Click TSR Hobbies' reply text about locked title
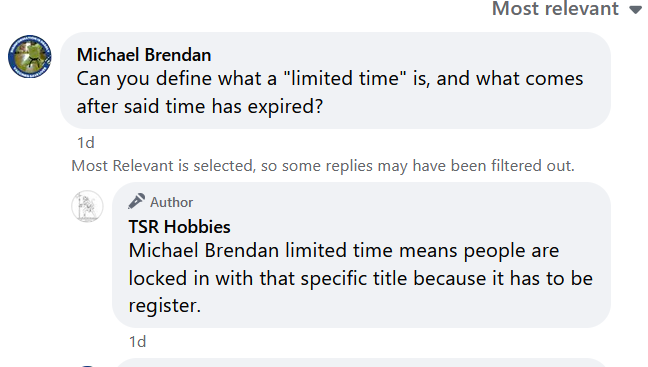 pos(361,278)
